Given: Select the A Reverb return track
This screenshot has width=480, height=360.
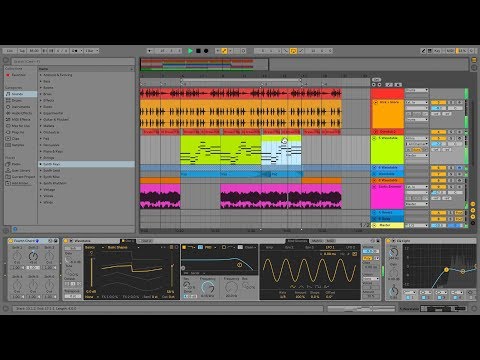Looking at the screenshot, I should [x=387, y=212].
